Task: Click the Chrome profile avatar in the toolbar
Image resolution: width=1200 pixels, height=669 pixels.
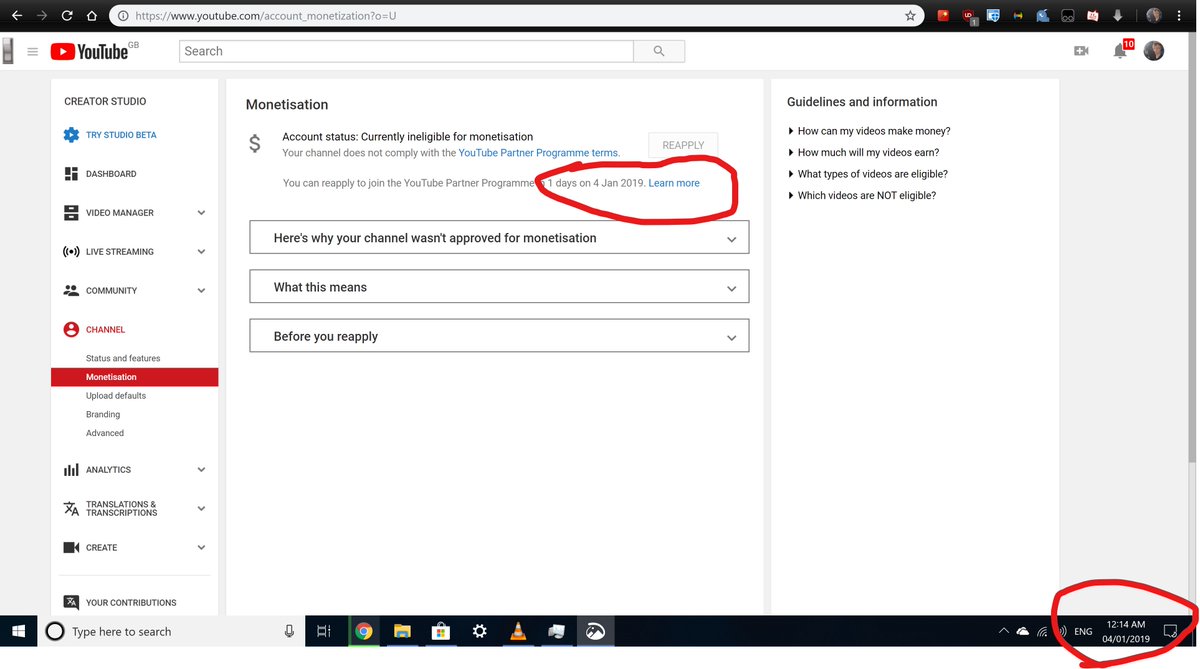Action: [x=1154, y=16]
